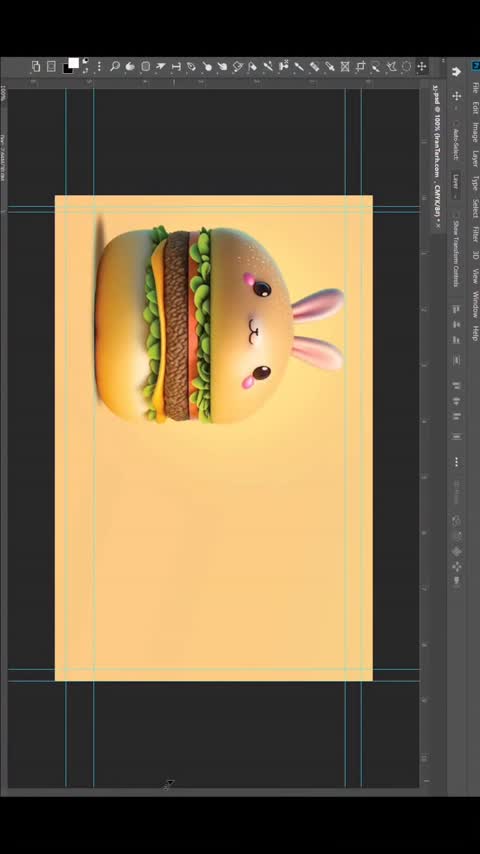Enable the Auto-Select checkbox
Image resolution: width=480 pixels, height=854 pixels.
455,123
